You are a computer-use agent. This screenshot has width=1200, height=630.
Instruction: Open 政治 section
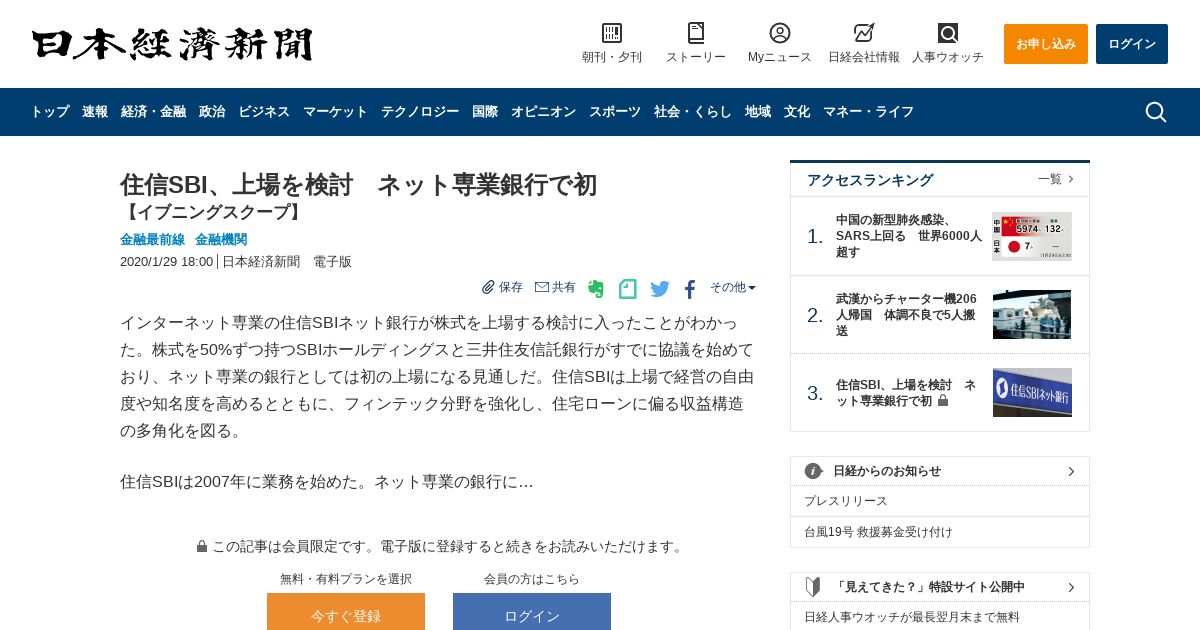(212, 112)
